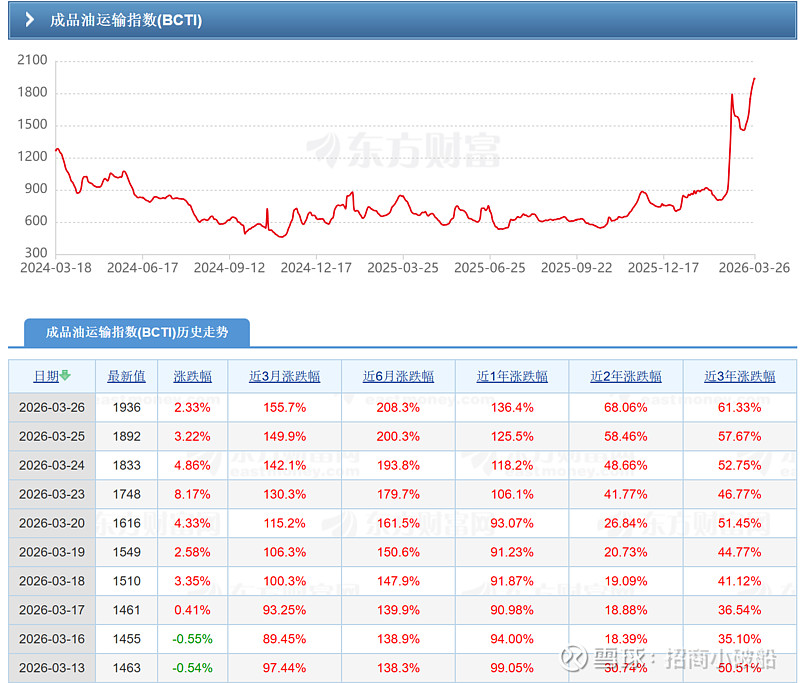Click the green sort arrow next to 日期
Viewport: 800px width, 683px height.
click(65, 376)
